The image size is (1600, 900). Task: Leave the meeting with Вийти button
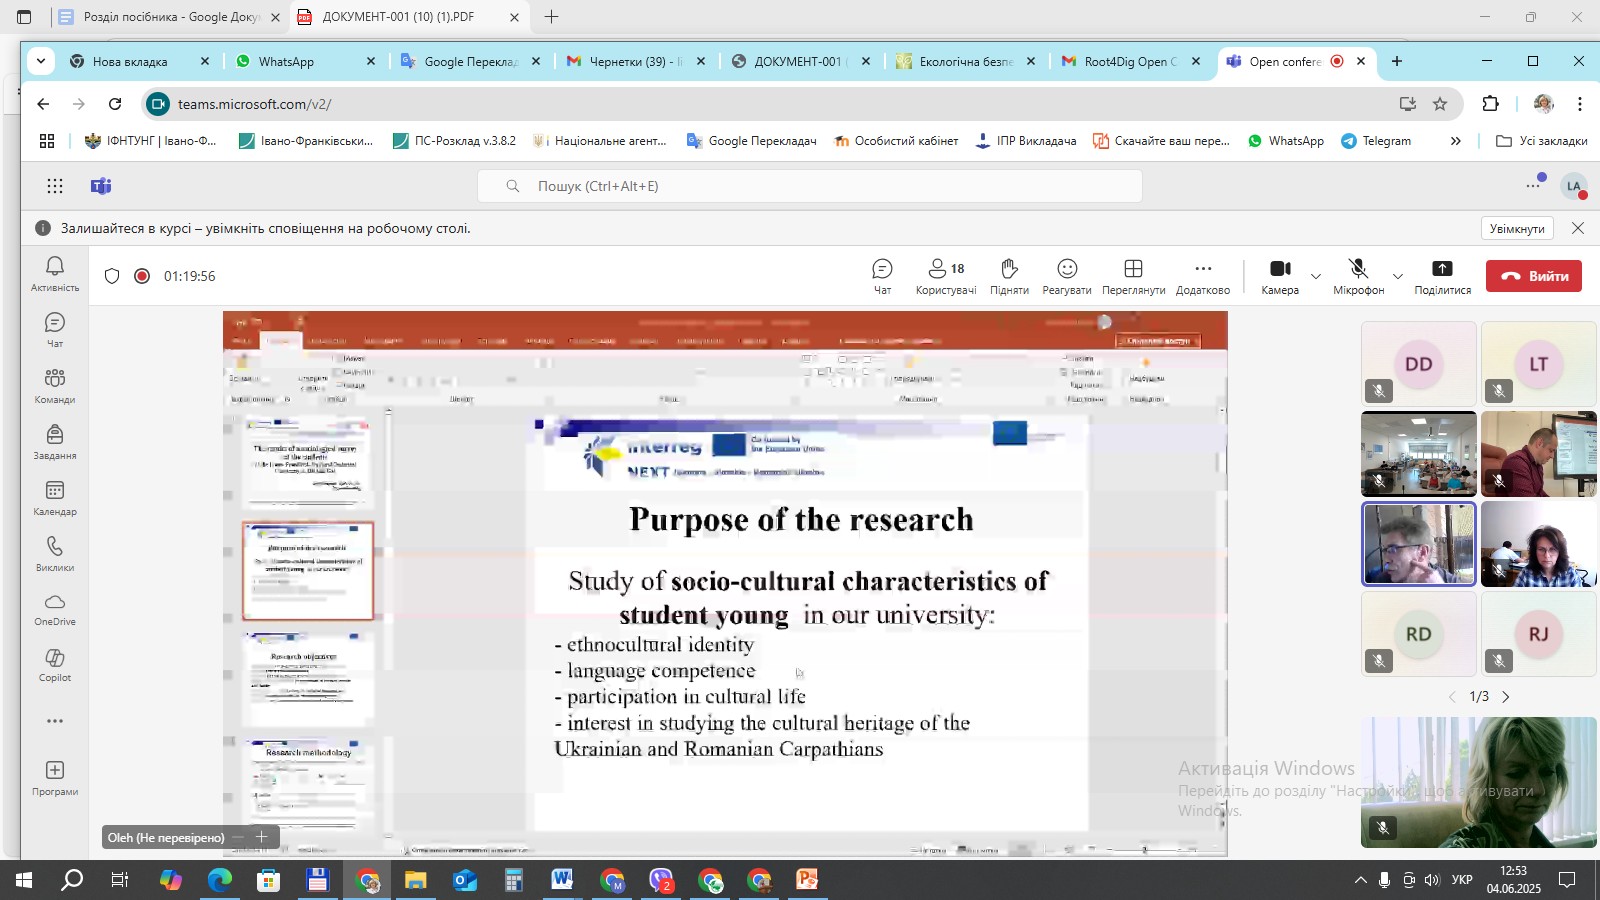click(x=1533, y=276)
